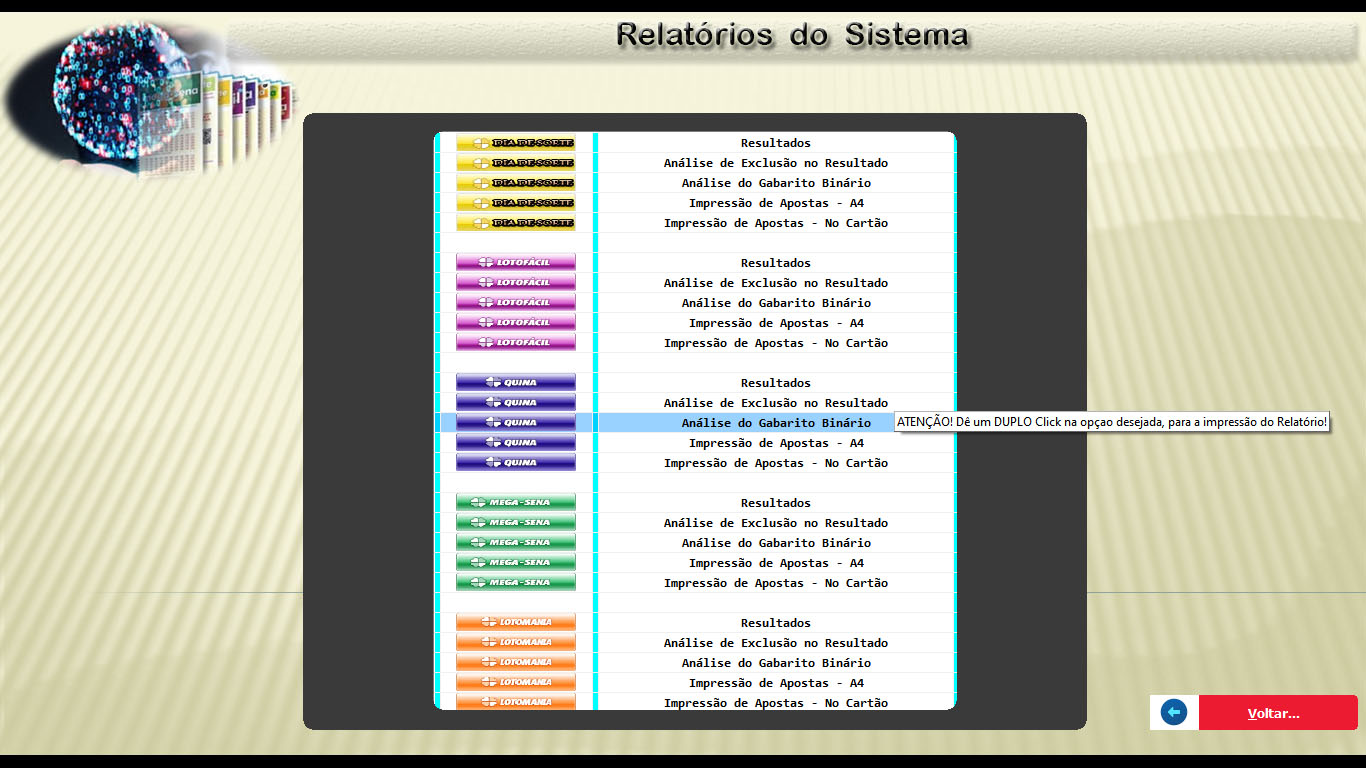
Task: Click the Dia de Sorte icon beside Resultados
Action: (x=516, y=143)
